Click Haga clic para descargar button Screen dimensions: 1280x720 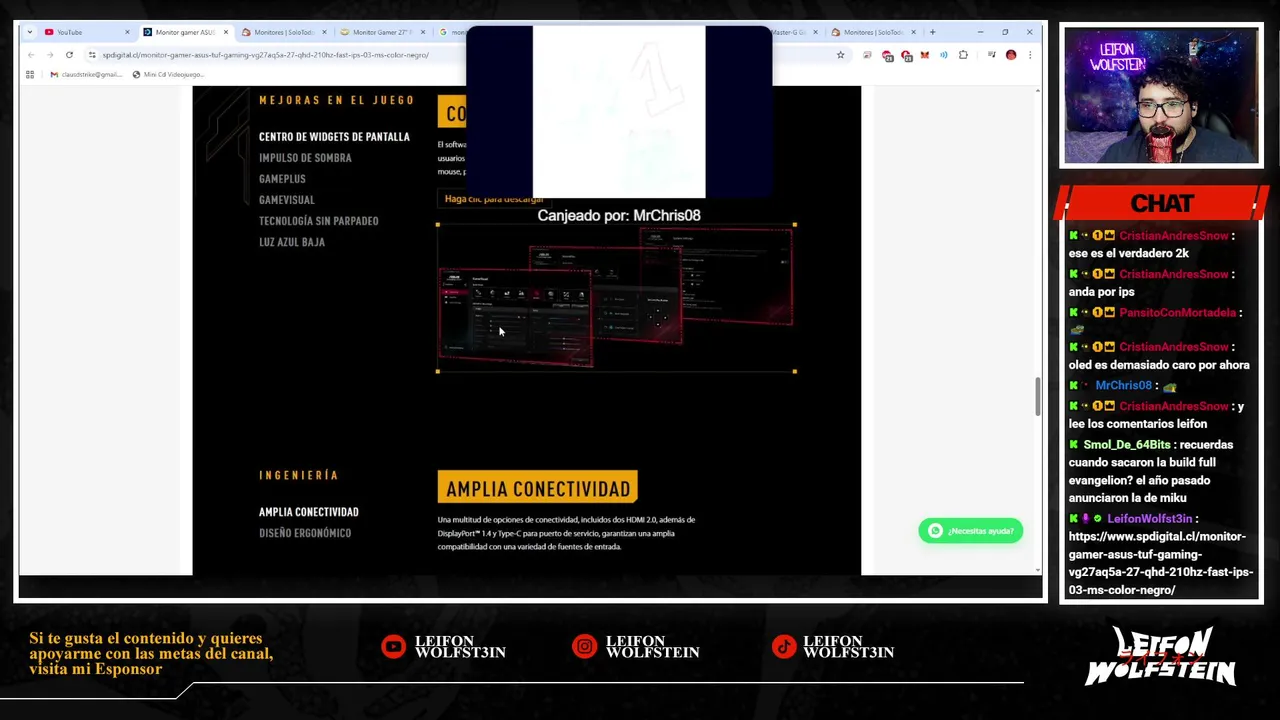coord(494,199)
